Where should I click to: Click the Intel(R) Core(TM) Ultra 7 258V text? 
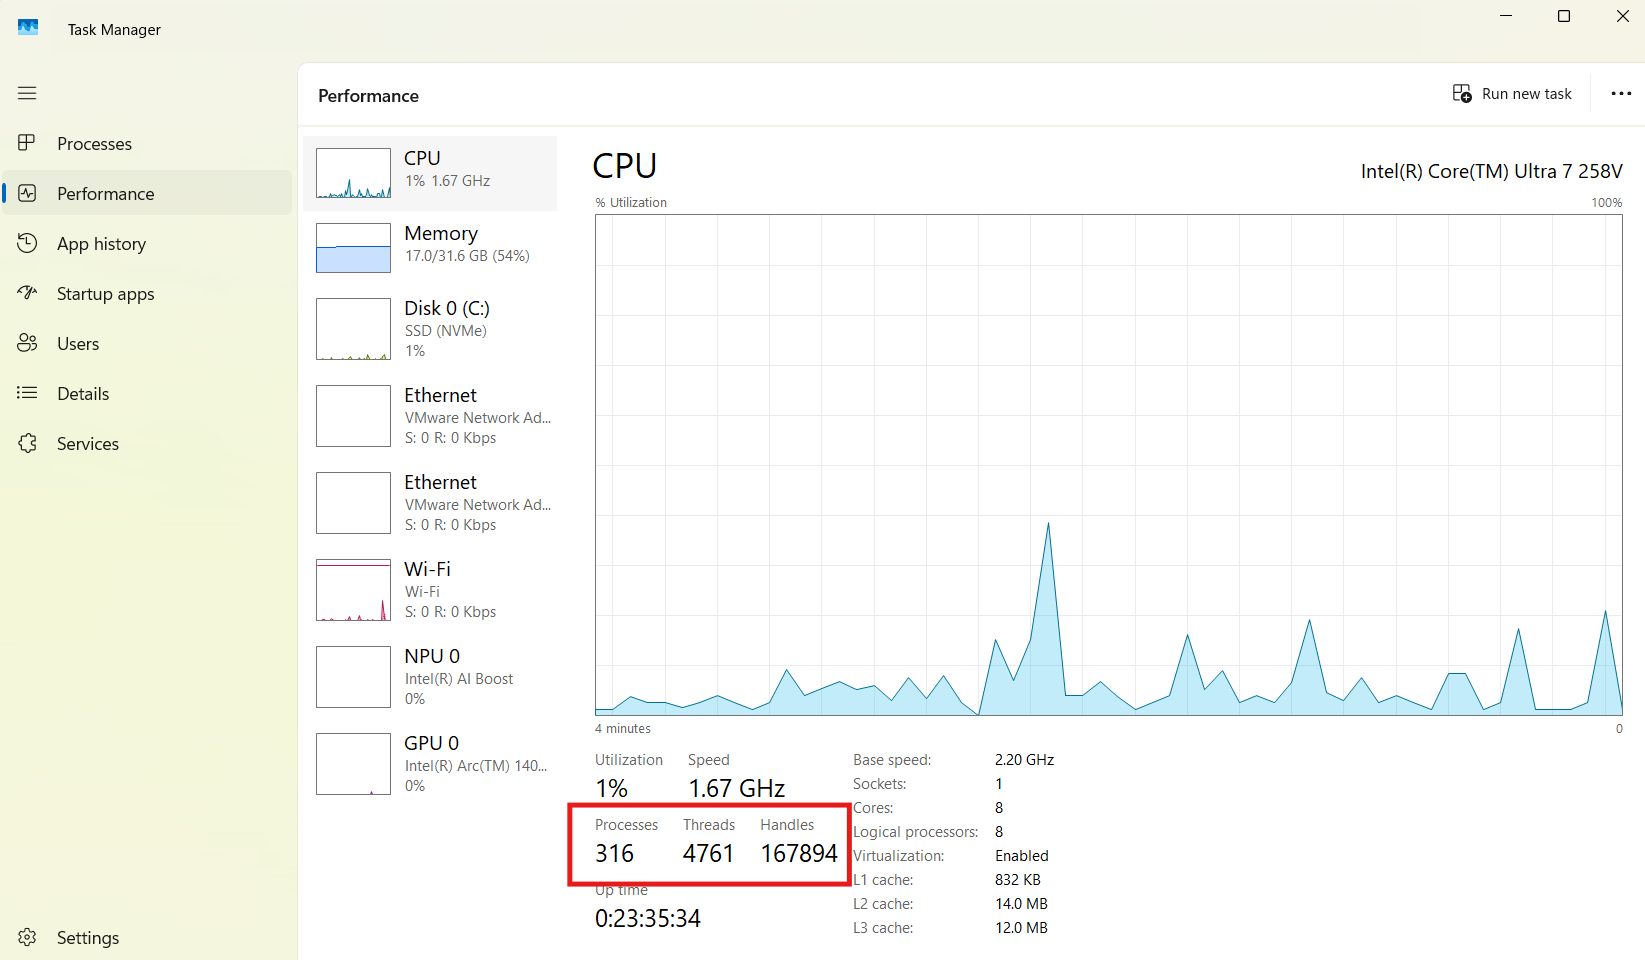coord(1491,171)
